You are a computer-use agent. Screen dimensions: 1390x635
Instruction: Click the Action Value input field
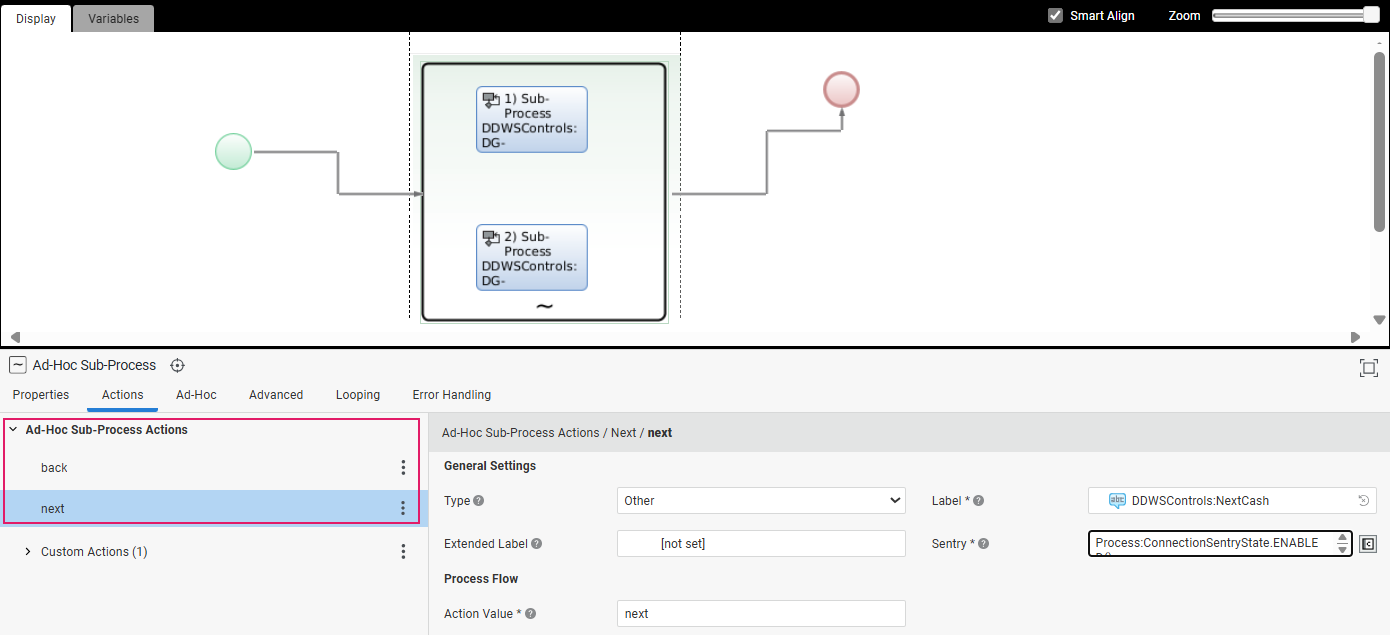coord(761,614)
